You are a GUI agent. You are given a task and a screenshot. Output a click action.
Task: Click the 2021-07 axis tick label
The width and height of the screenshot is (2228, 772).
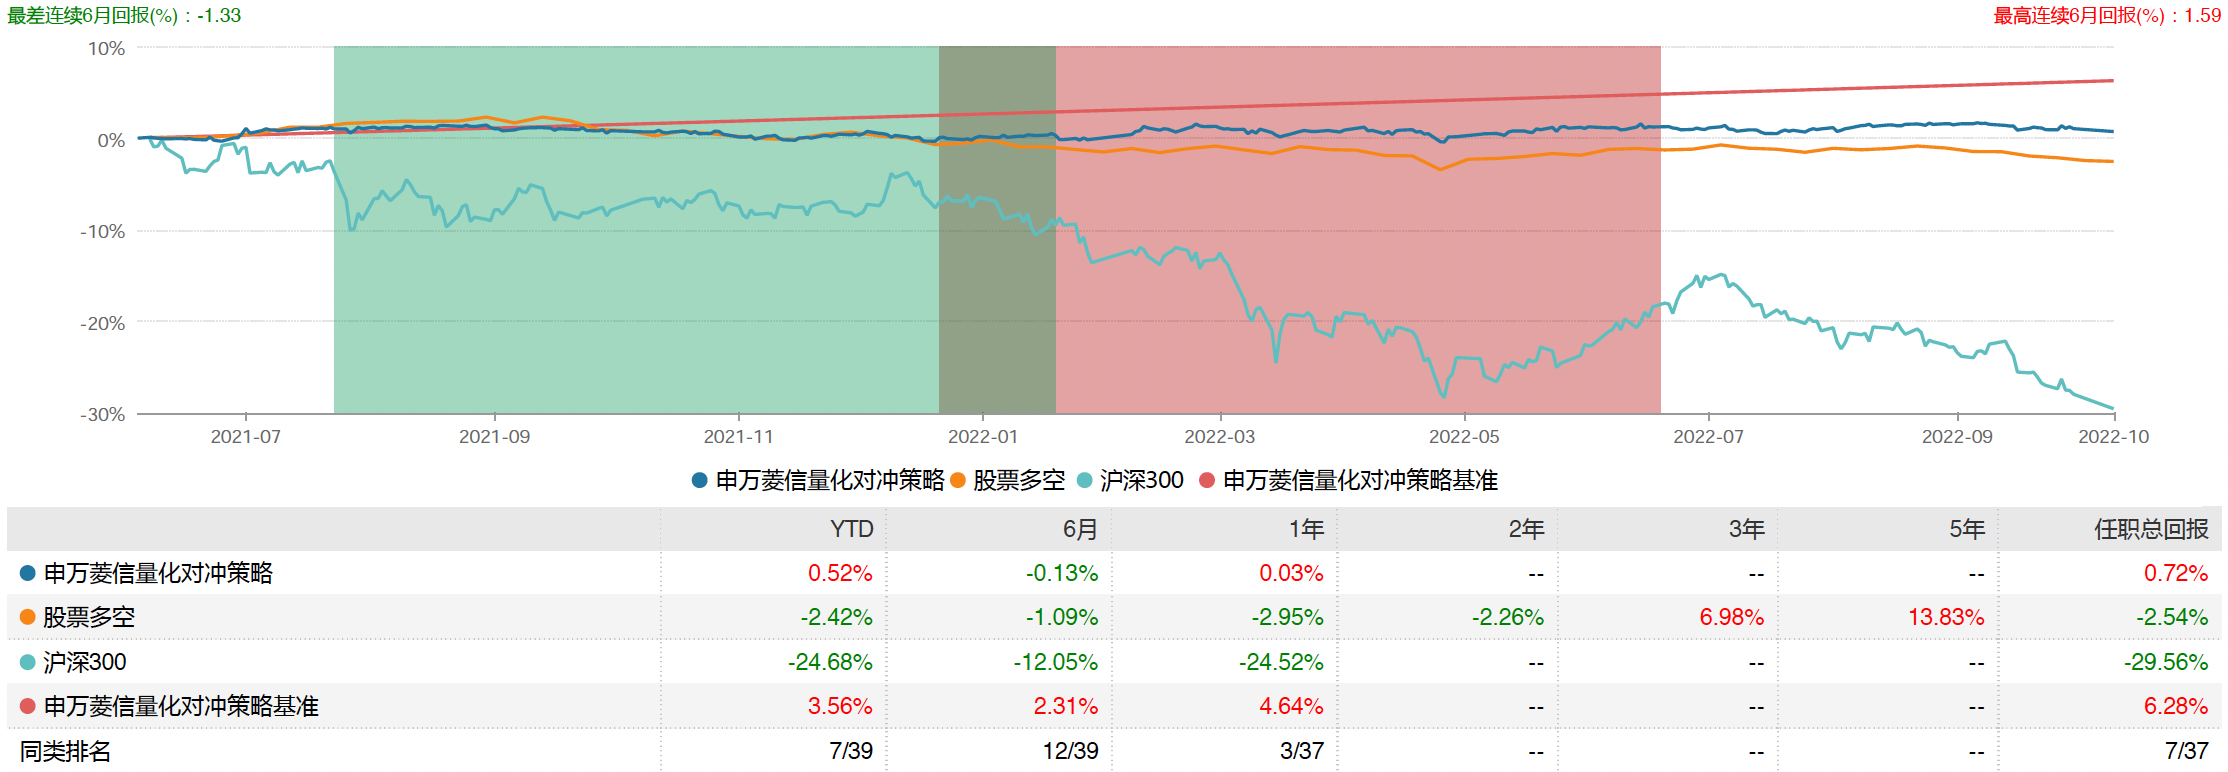[x=245, y=437]
